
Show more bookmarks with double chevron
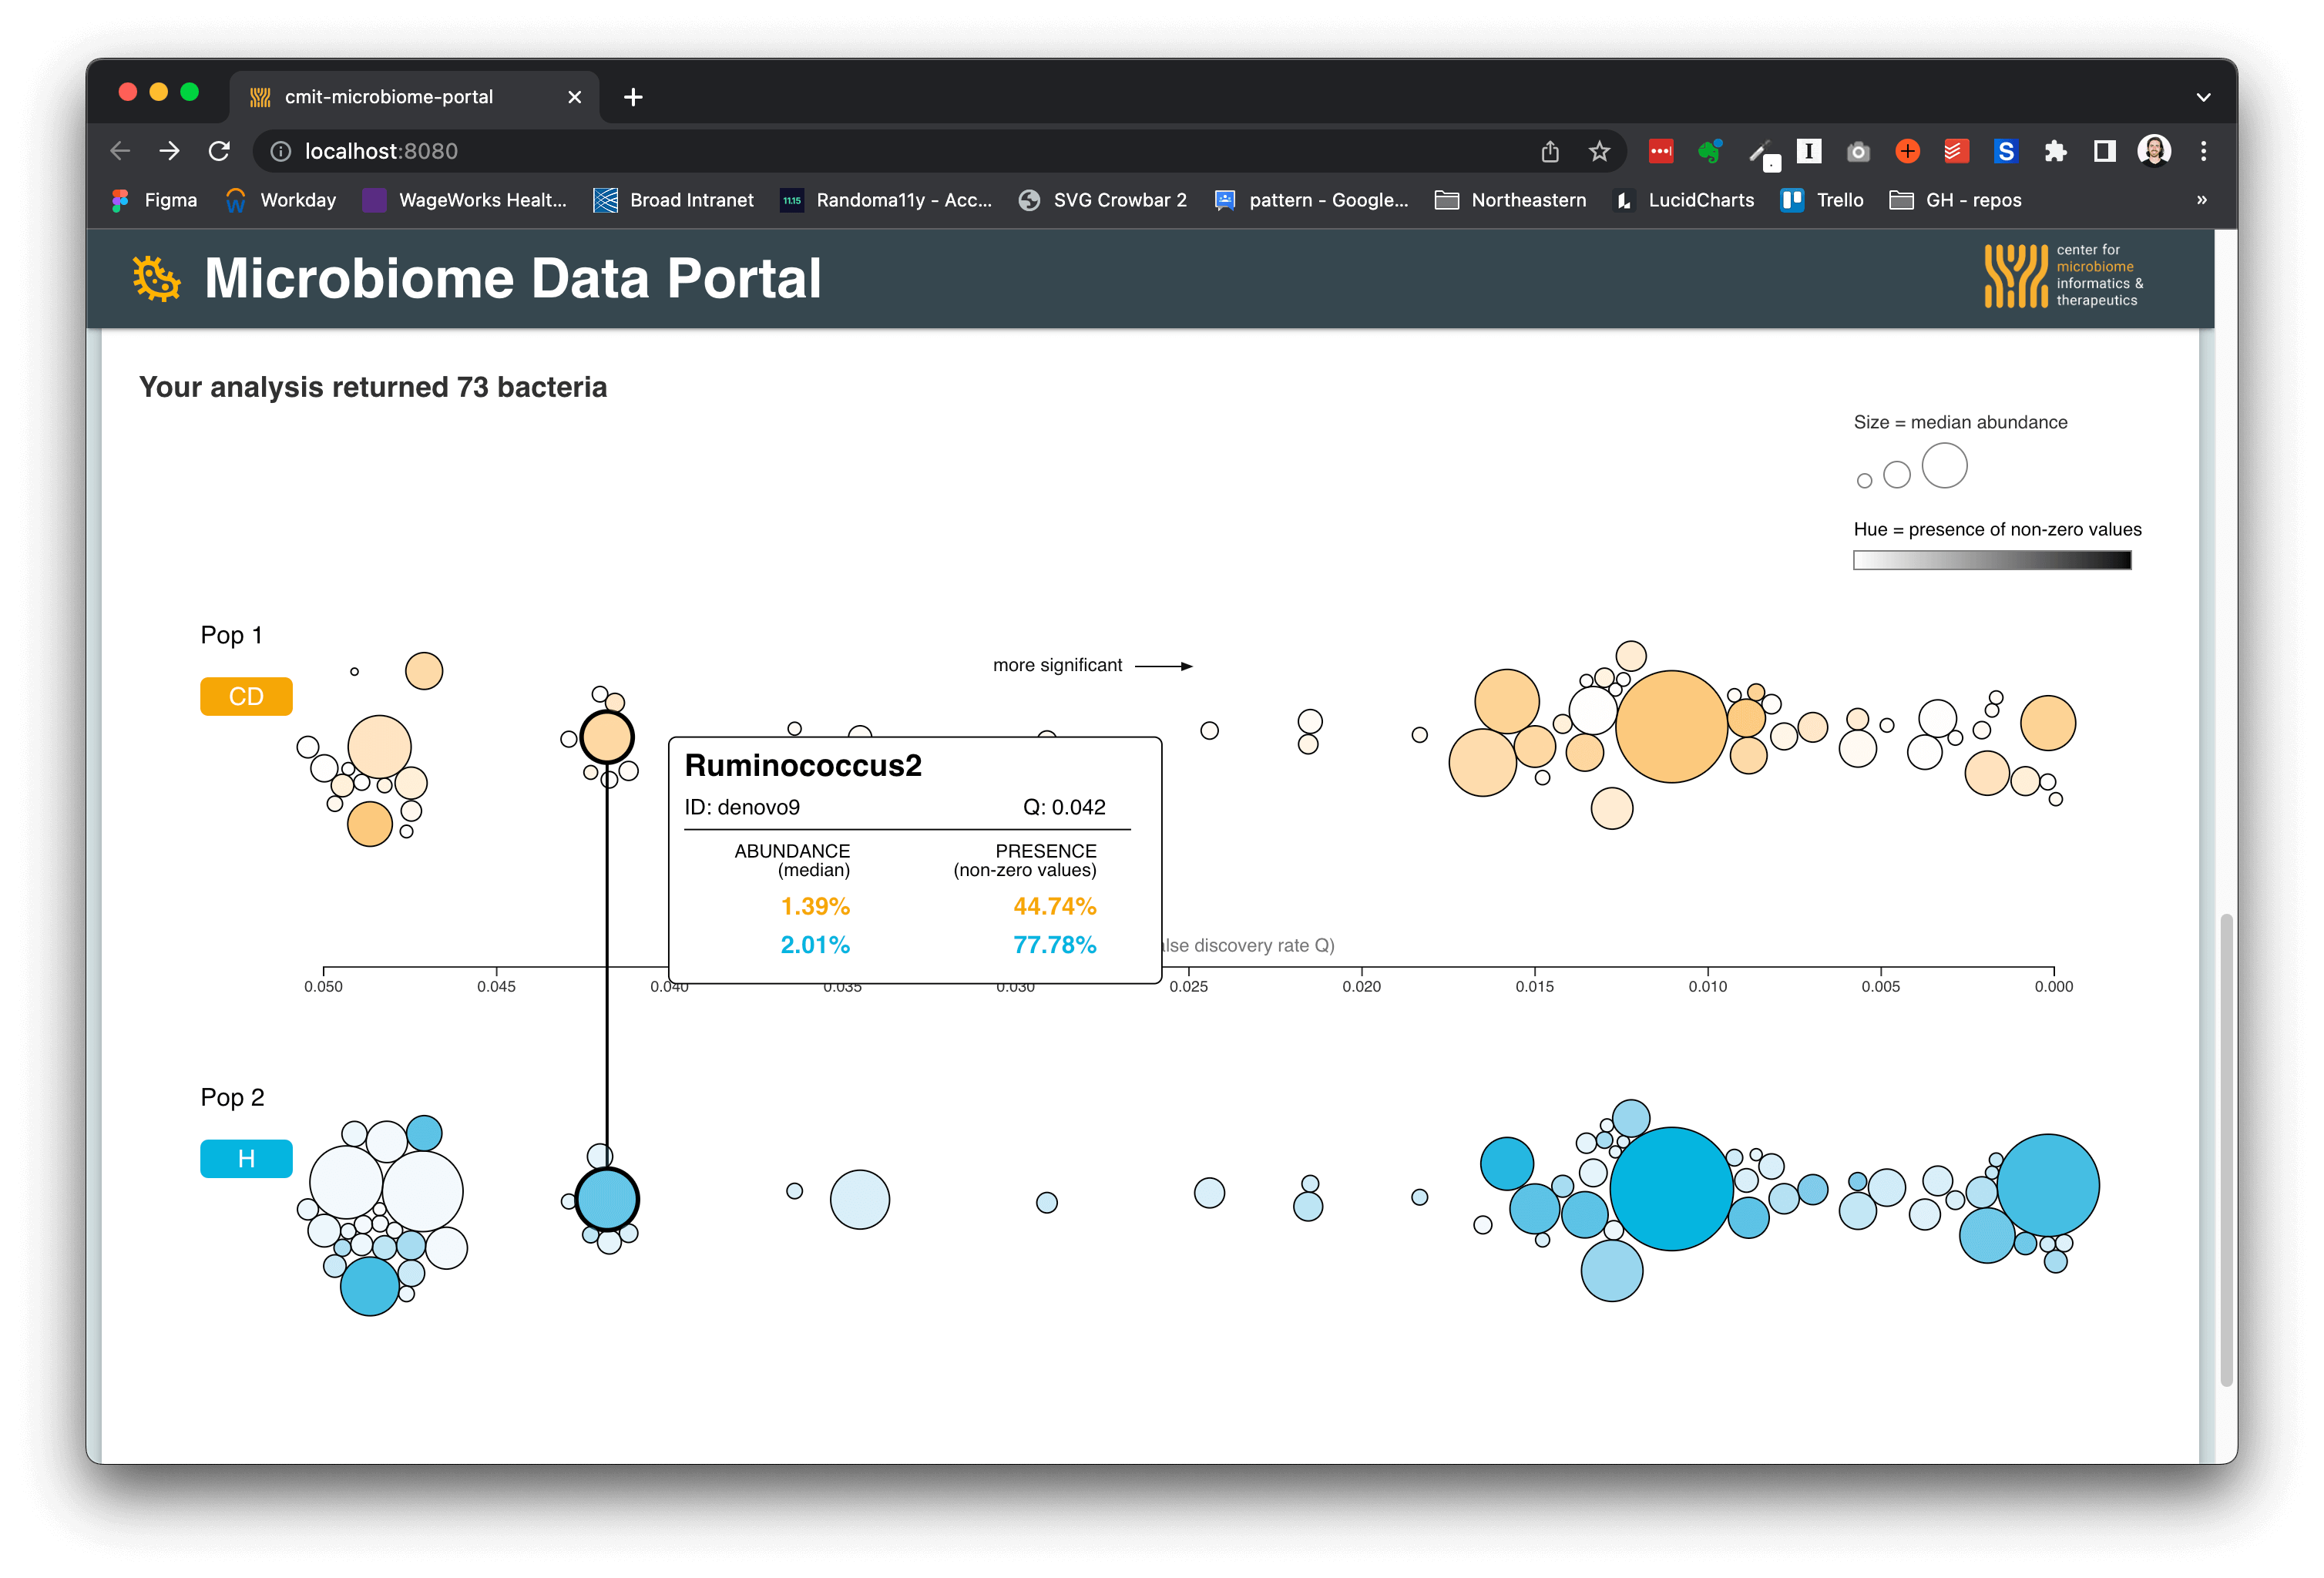(x=2201, y=200)
